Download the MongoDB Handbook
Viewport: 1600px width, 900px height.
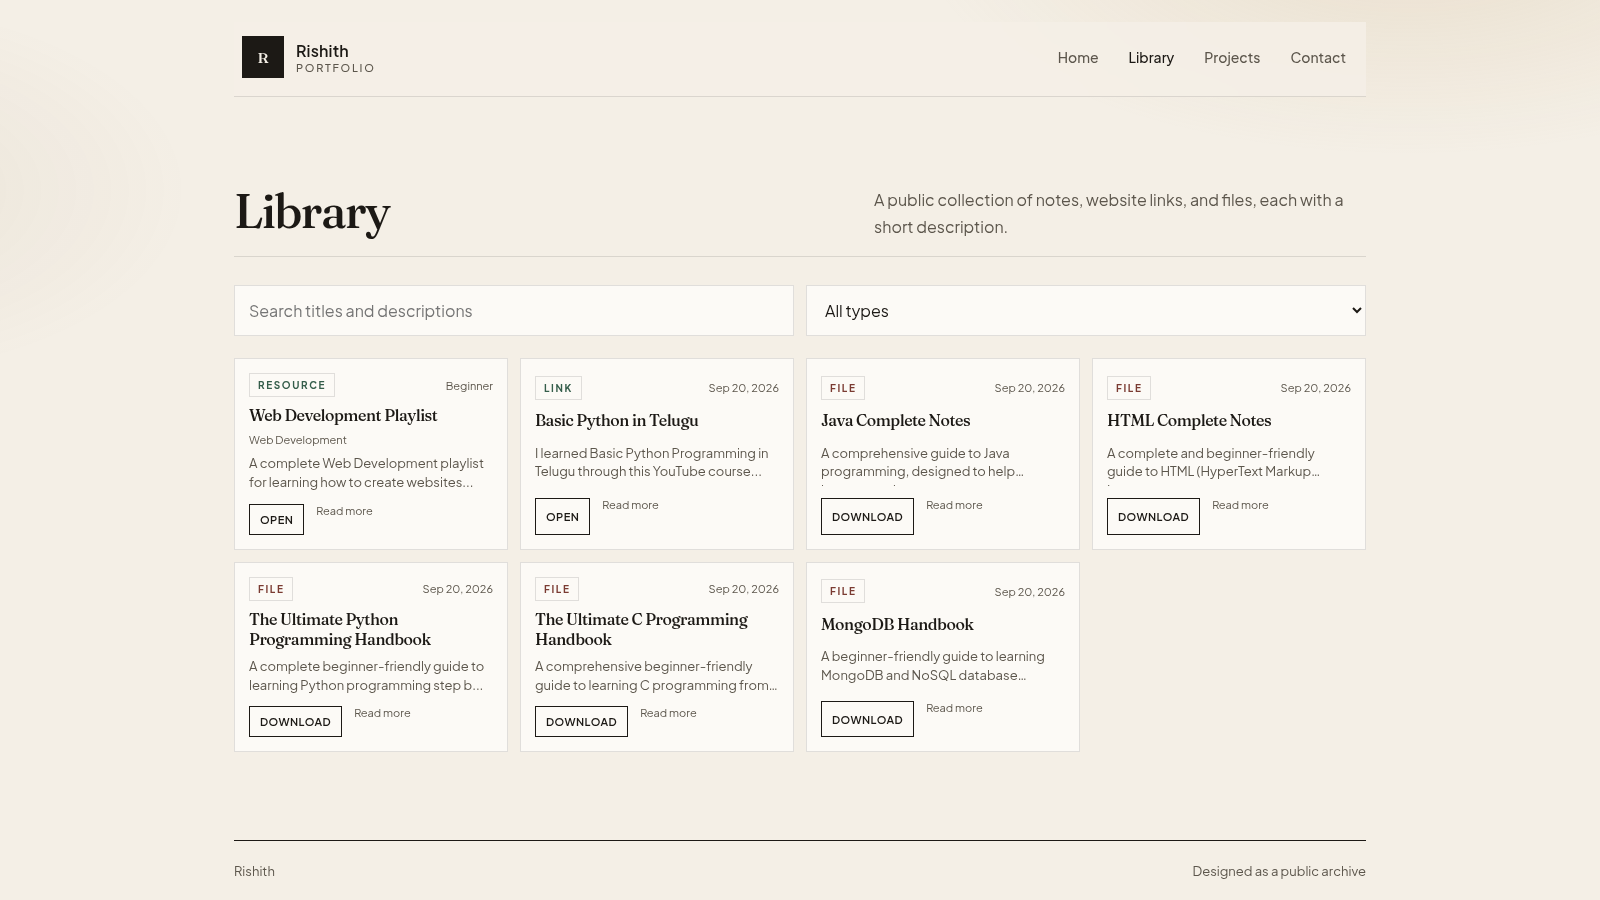[867, 720]
